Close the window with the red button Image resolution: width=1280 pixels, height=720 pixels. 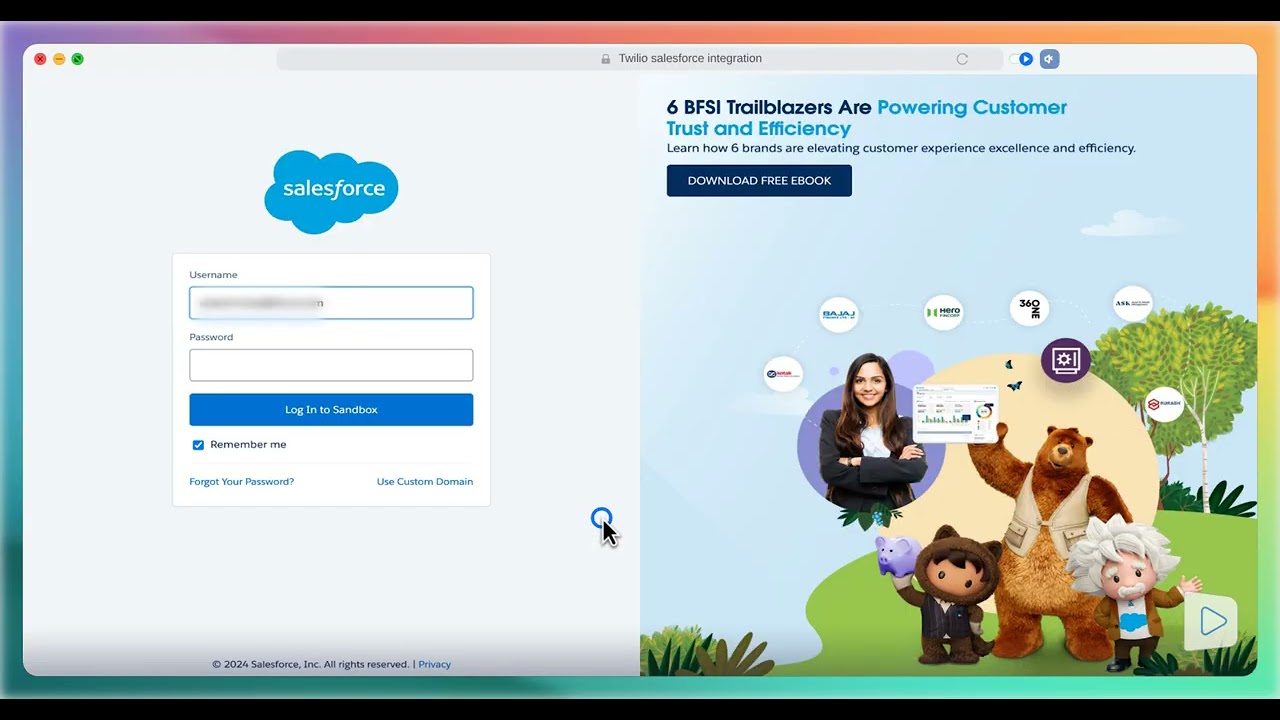(x=40, y=59)
